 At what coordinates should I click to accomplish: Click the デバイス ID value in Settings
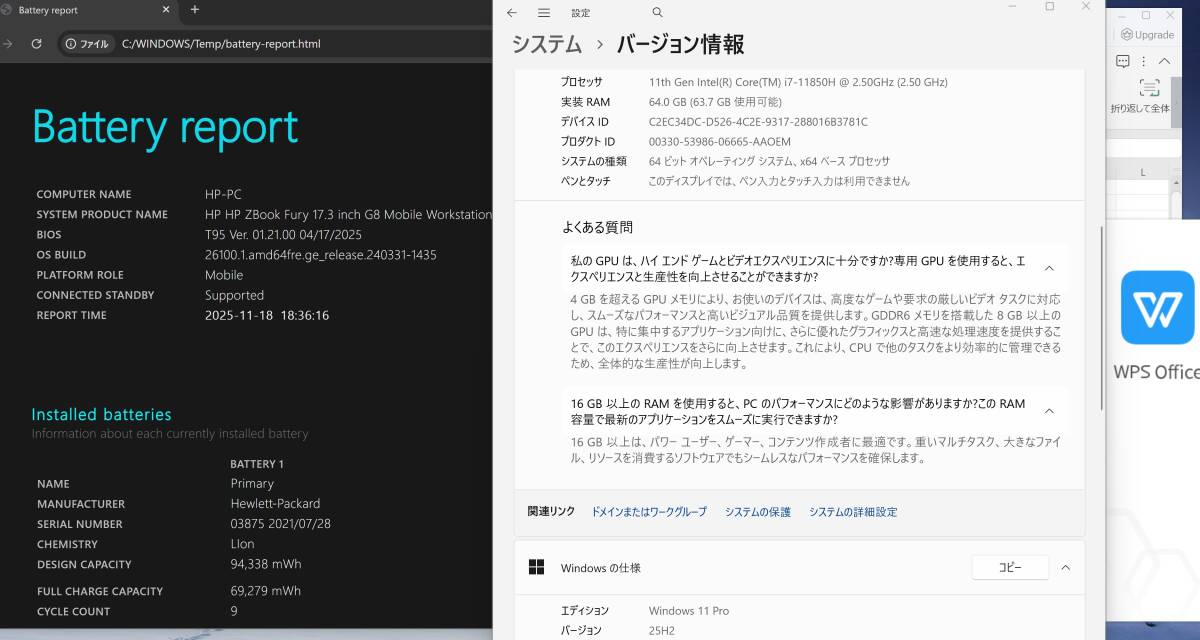point(758,122)
